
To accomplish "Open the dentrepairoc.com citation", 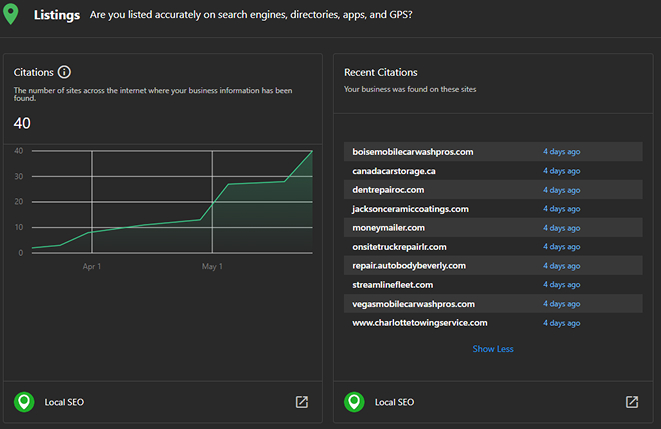I will pos(388,190).
